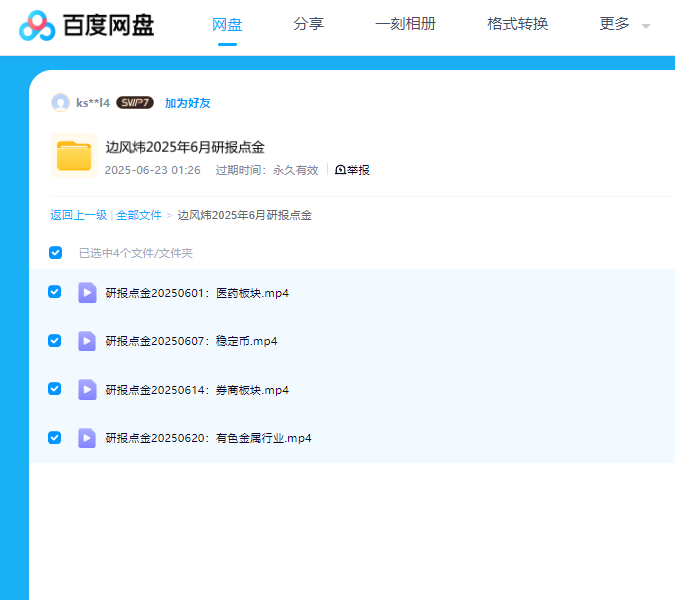The height and width of the screenshot is (600, 675).
Task: Click the Baidu Netdisk logo icon
Action: (x=38, y=26)
